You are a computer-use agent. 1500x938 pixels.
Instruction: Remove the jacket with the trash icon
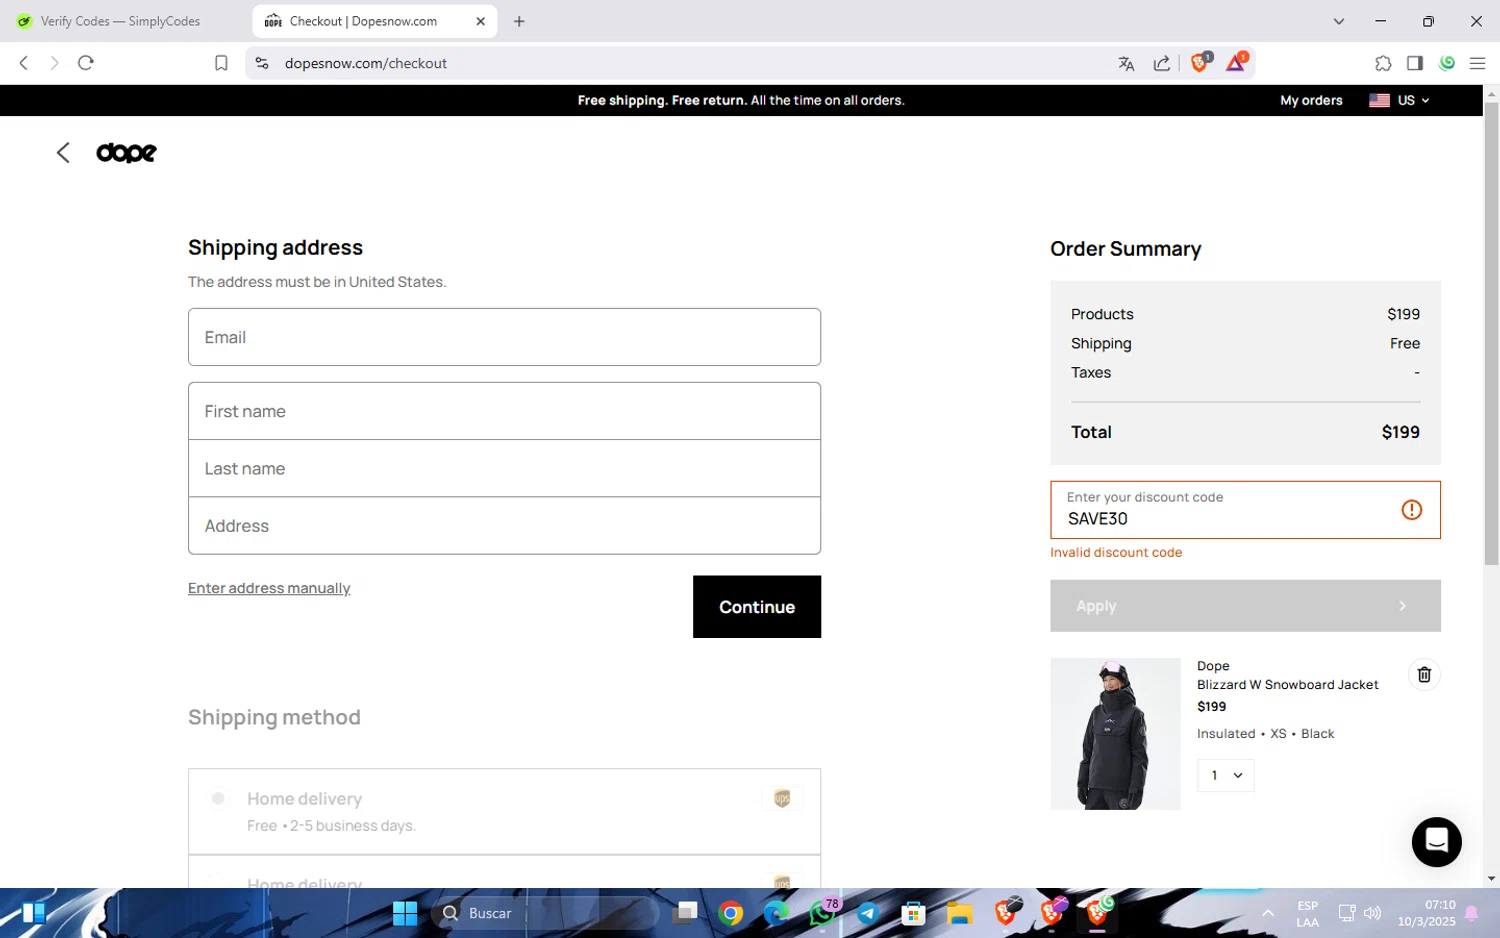tap(1424, 674)
